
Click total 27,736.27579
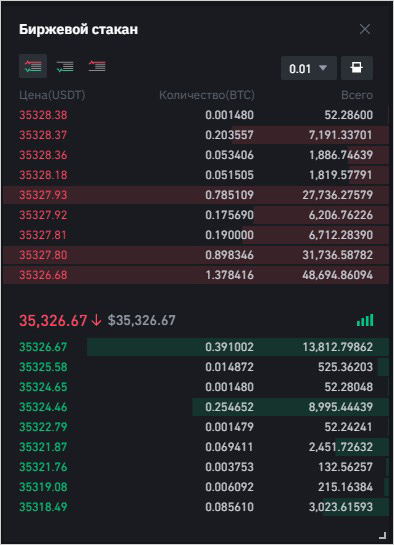337,195
